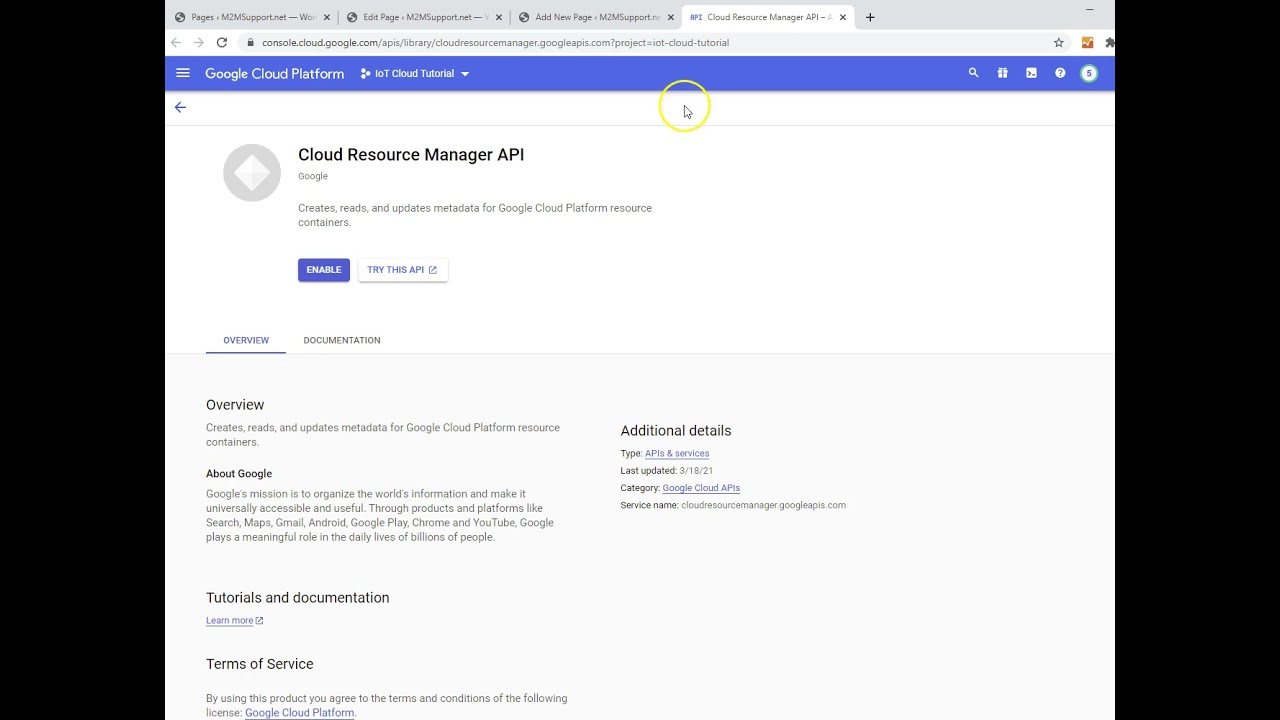This screenshot has width=1280, height=720.
Task: Close the Cloud Resource Manager API tab
Action: [843, 17]
